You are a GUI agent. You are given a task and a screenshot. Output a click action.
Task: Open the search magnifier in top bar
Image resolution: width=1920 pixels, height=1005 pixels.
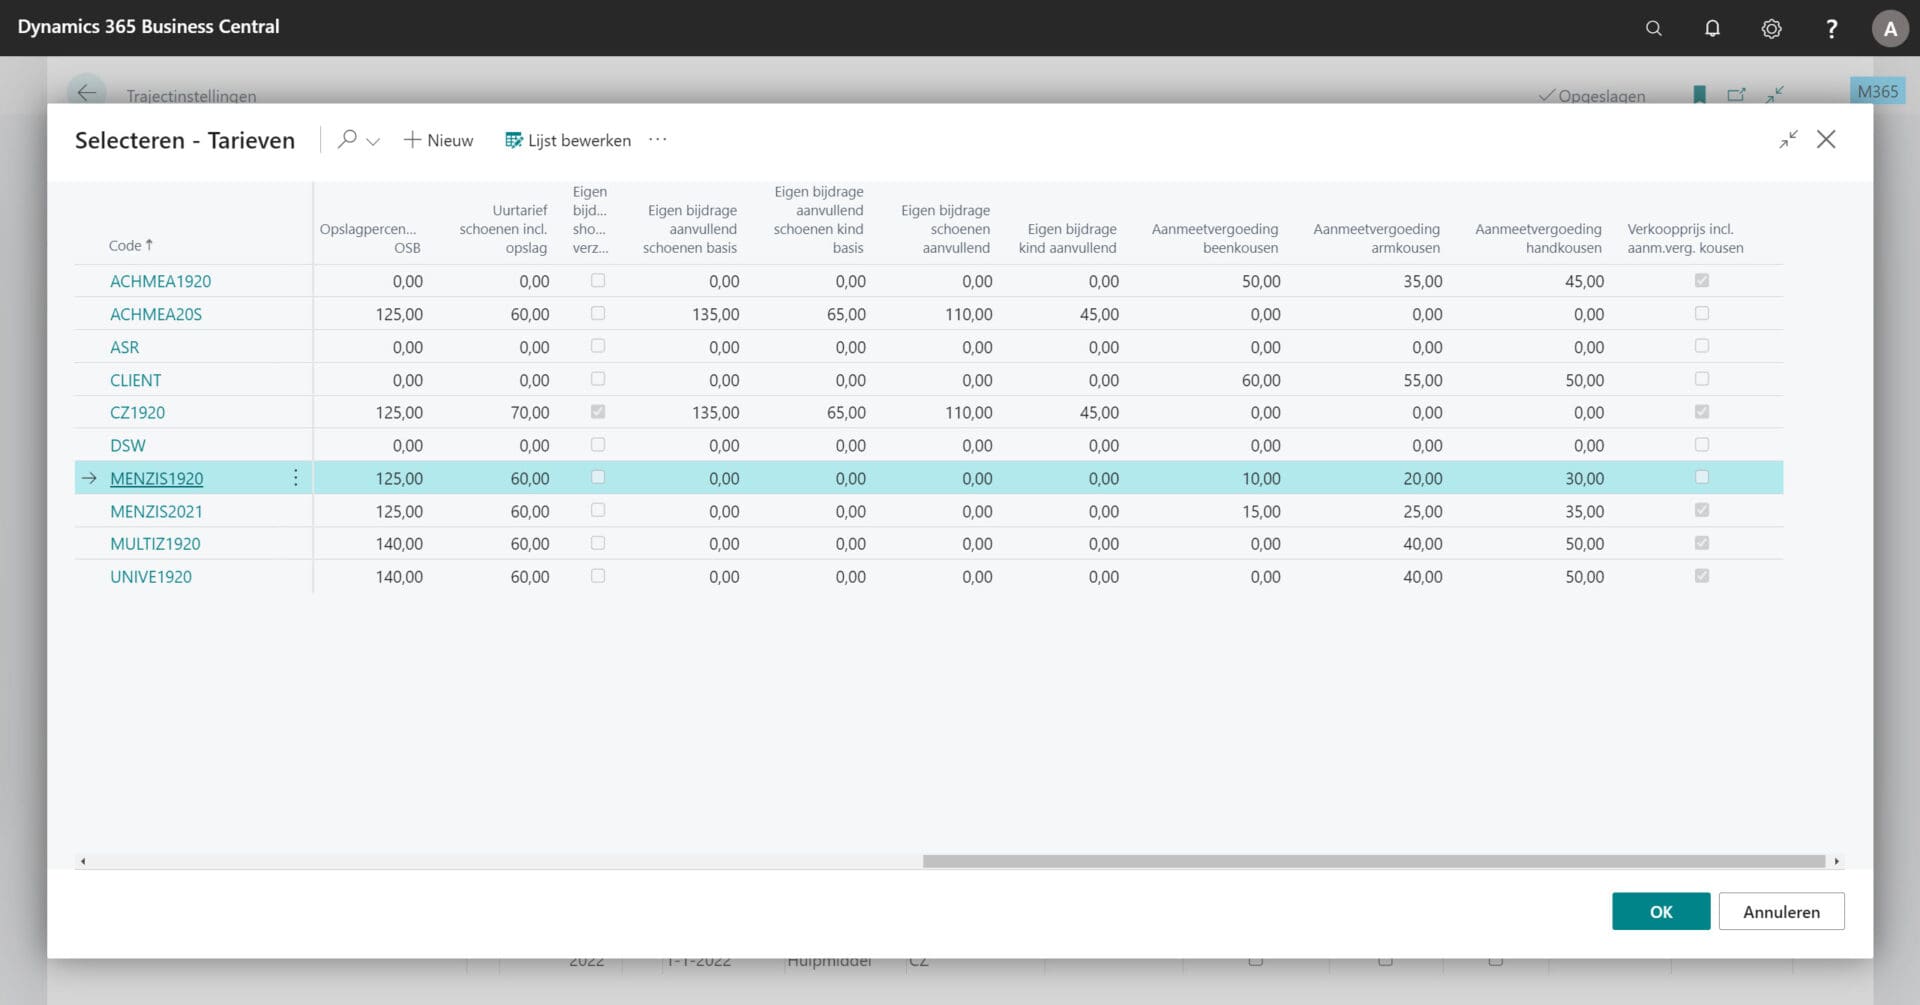pos(1654,28)
